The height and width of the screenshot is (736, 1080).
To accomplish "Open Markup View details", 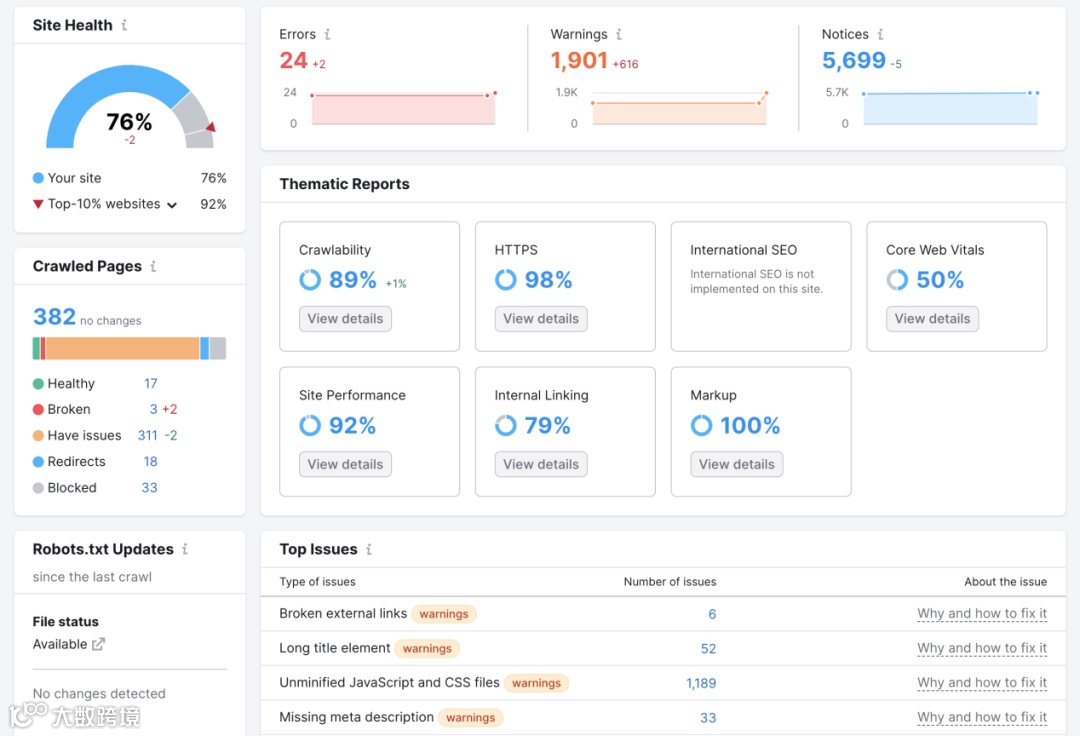I will coord(736,464).
